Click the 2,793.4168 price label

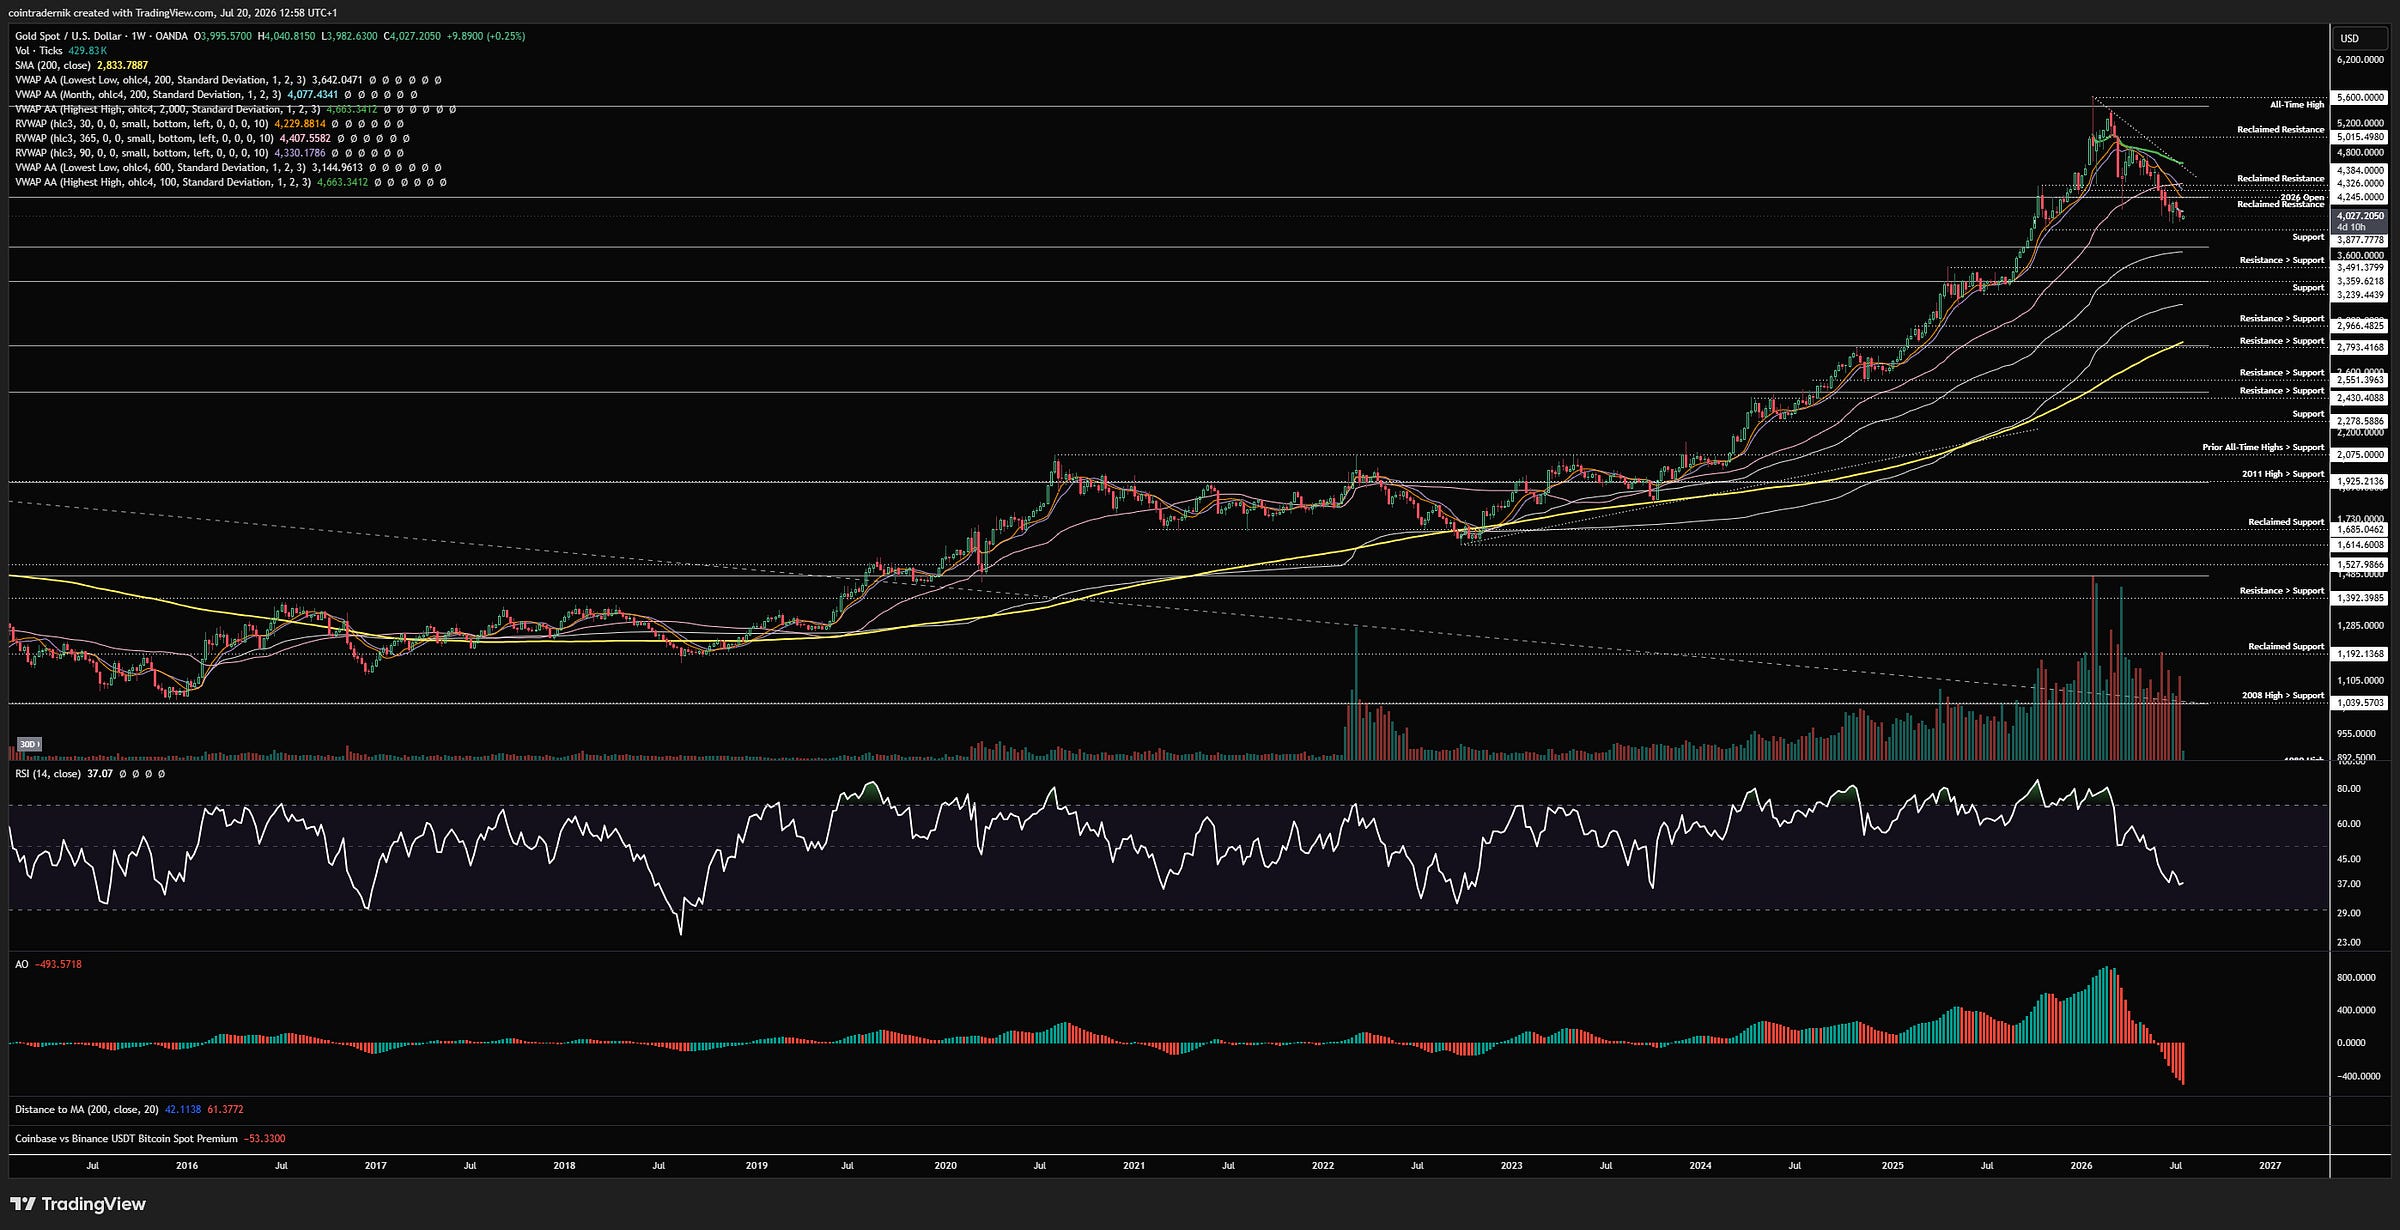coord(2360,348)
